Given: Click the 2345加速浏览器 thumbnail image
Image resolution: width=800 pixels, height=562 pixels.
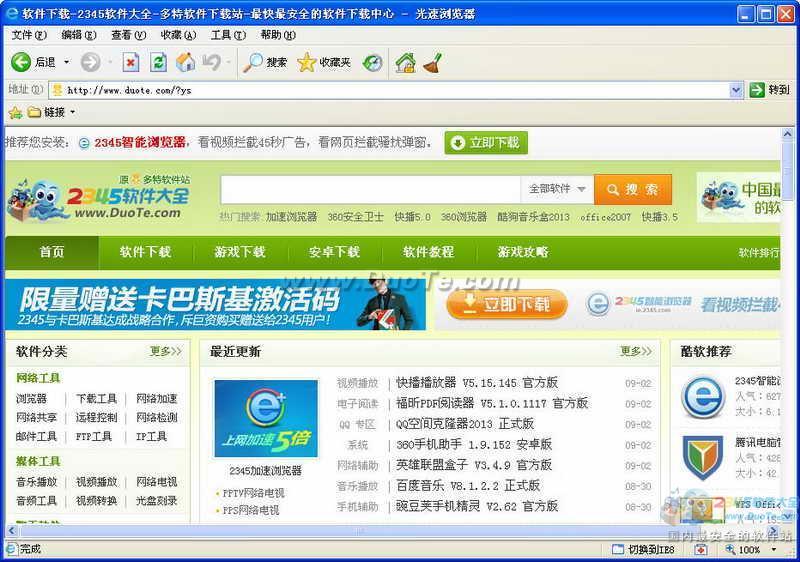Looking at the screenshot, I should click(x=266, y=418).
